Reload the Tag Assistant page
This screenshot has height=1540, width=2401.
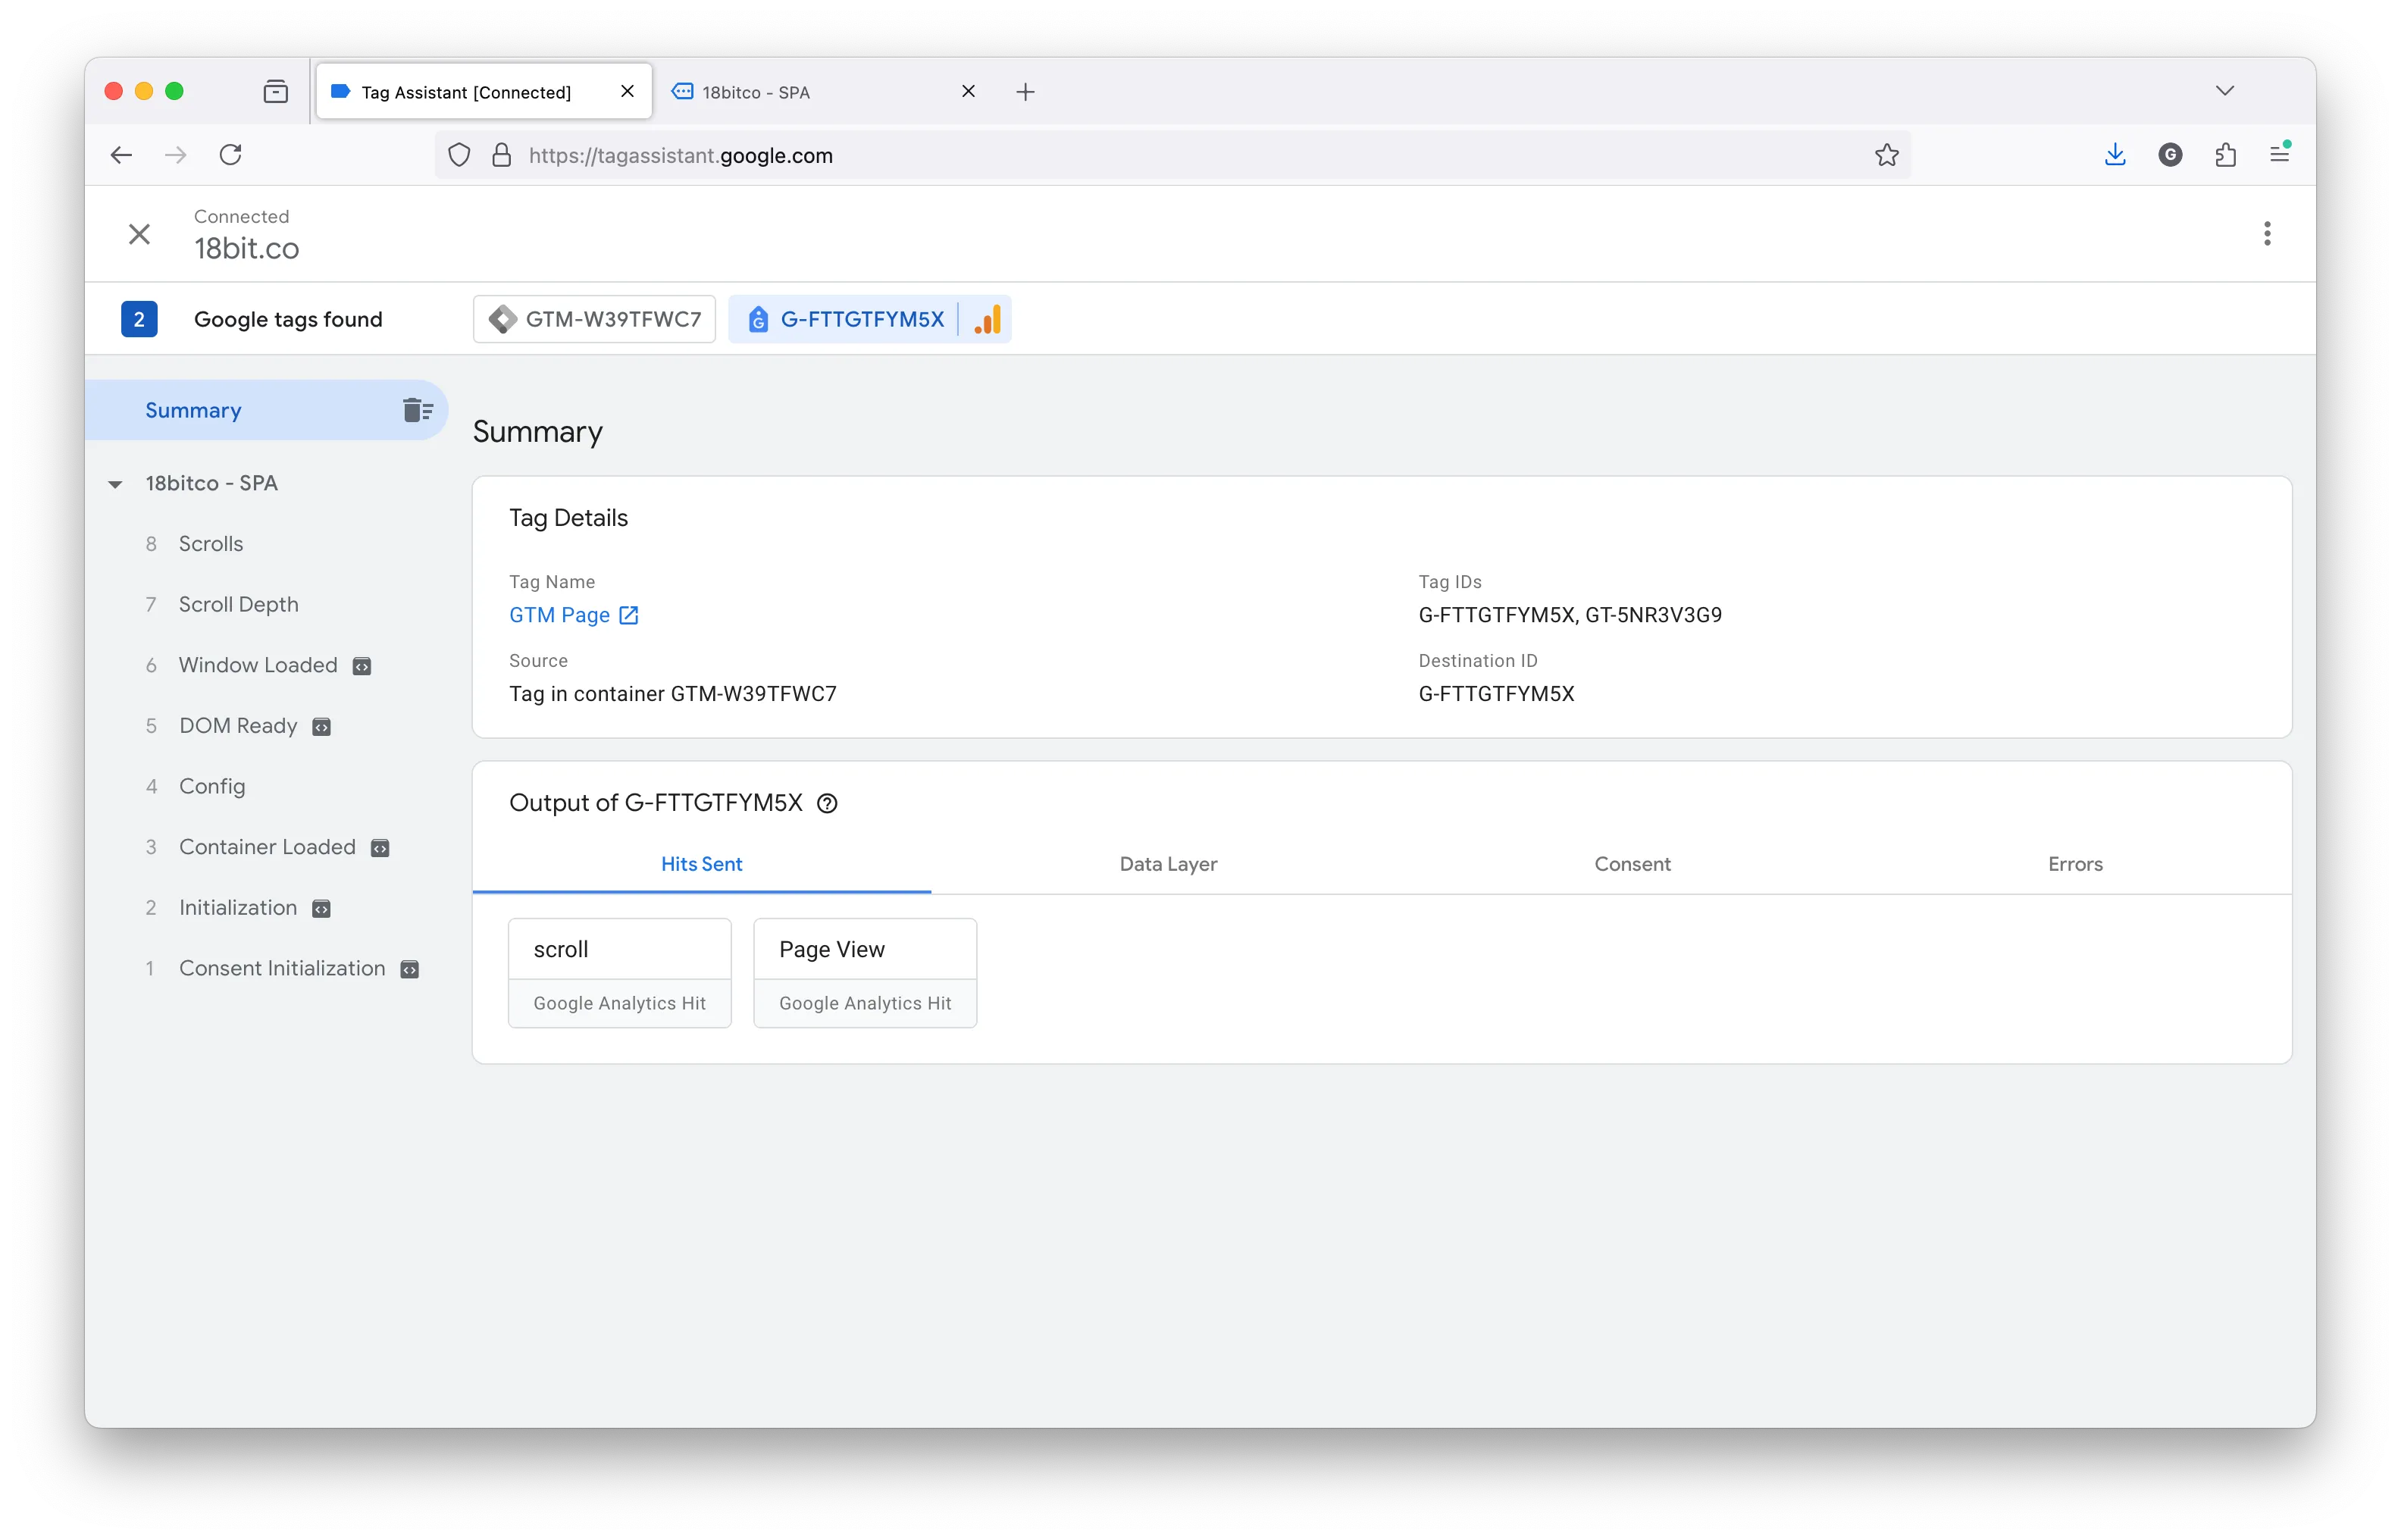[231, 155]
